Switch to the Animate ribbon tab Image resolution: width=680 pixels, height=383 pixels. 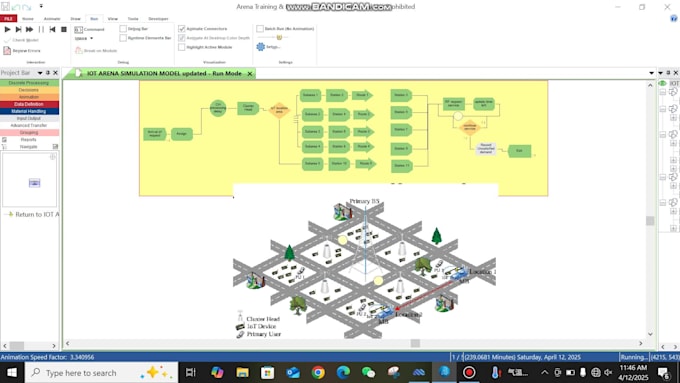coord(52,19)
